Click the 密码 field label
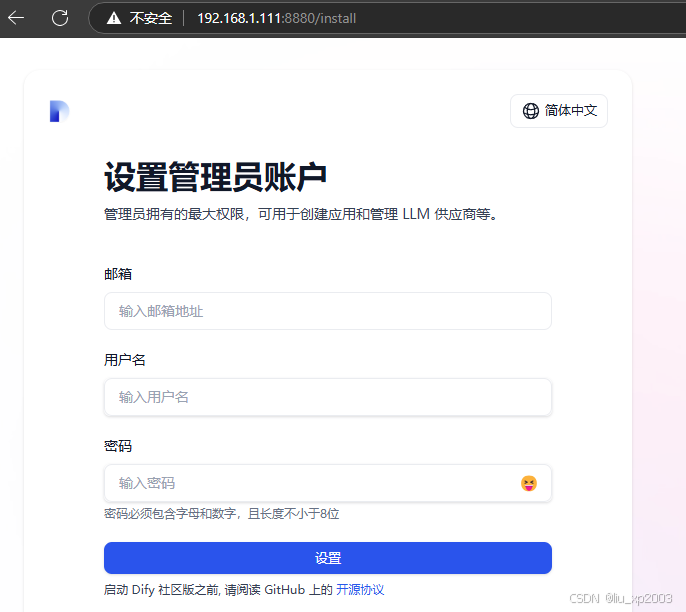686x612 pixels. click(x=118, y=446)
